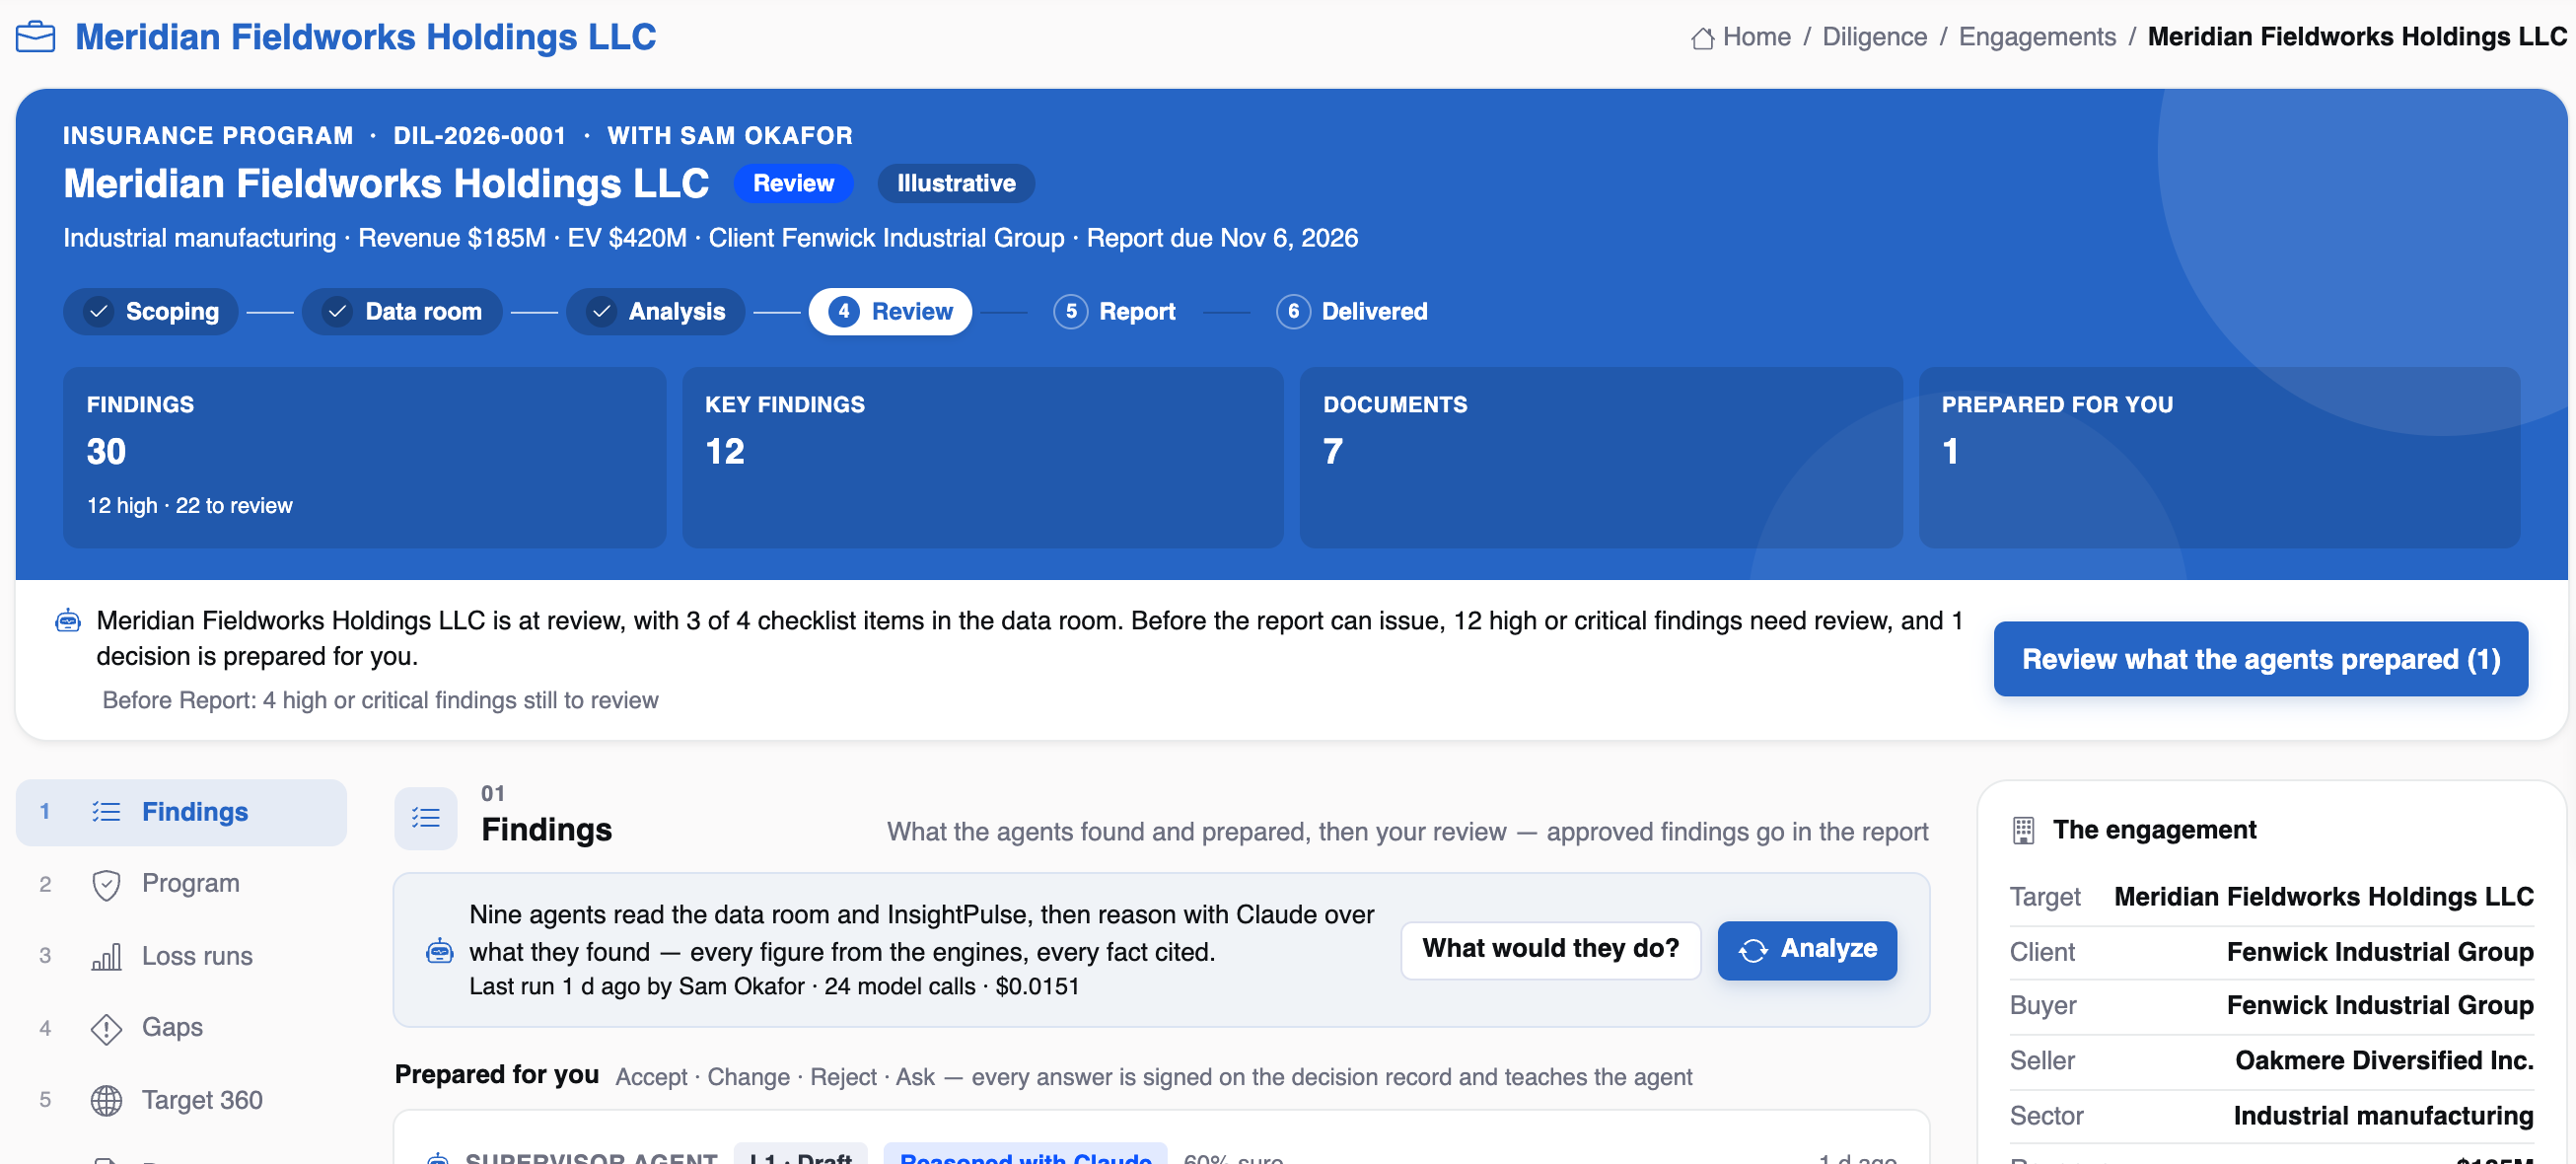Image resolution: width=2576 pixels, height=1164 pixels.
Task: Click the Program shield icon in sidebar
Action: point(106,884)
